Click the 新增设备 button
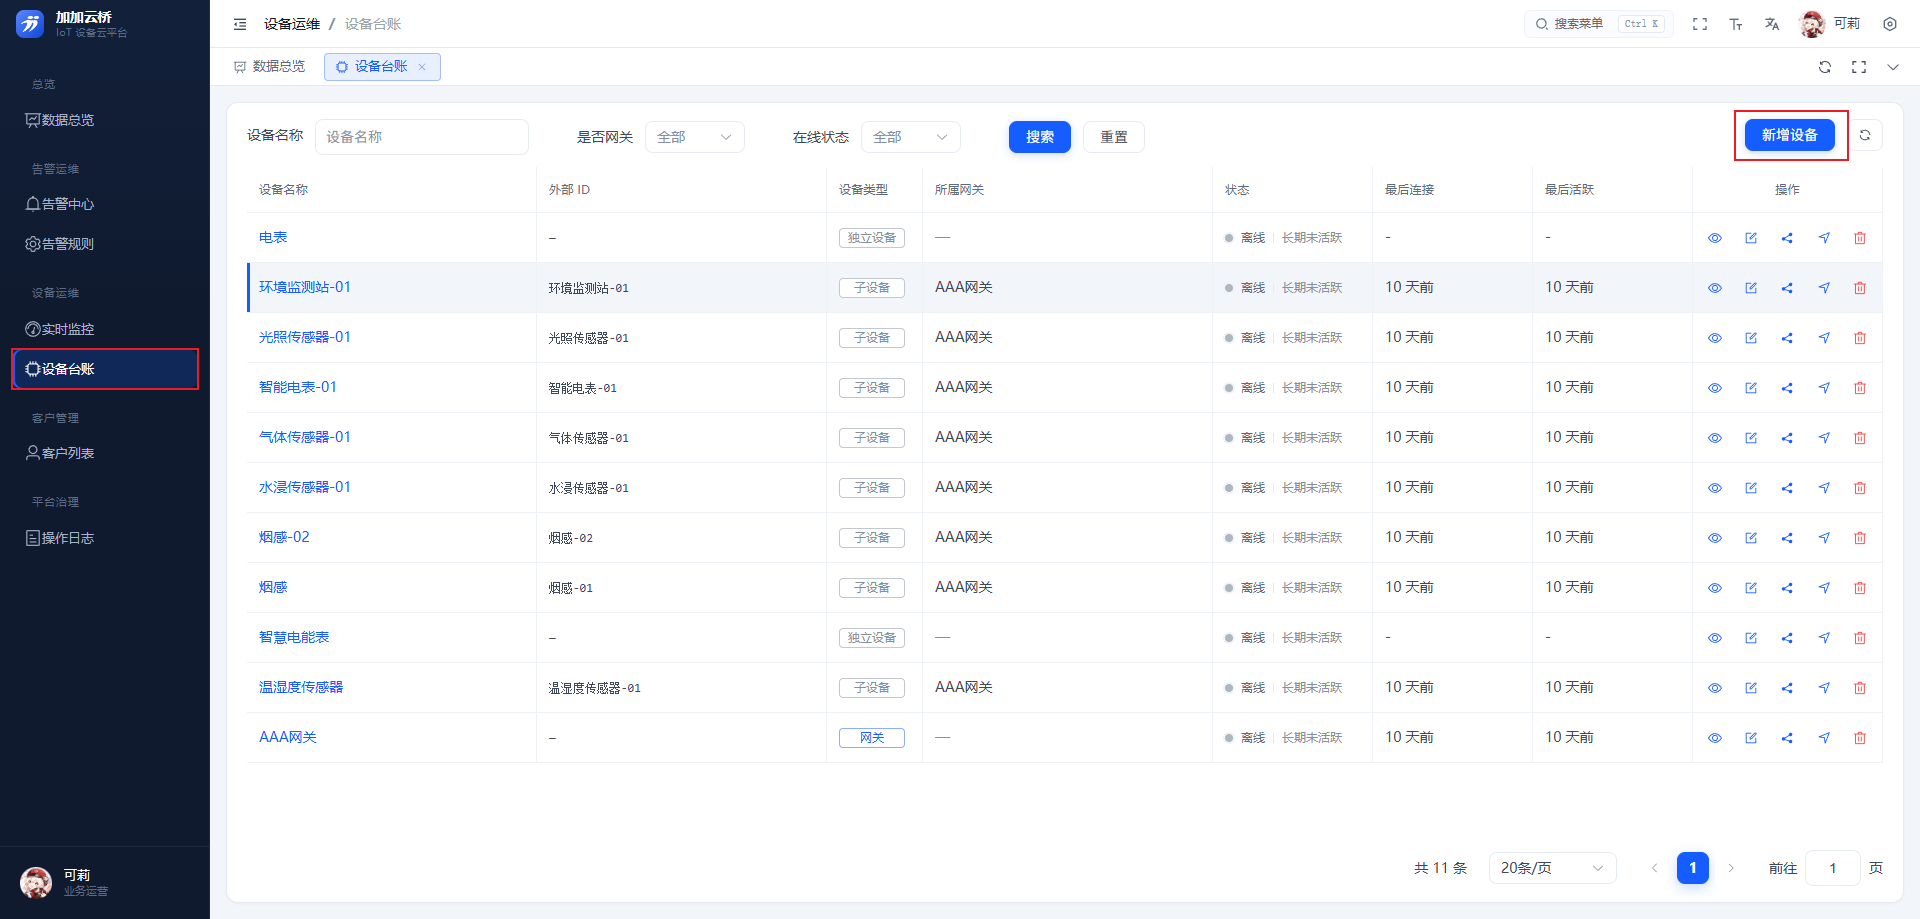The height and width of the screenshot is (919, 1920). [1790, 135]
